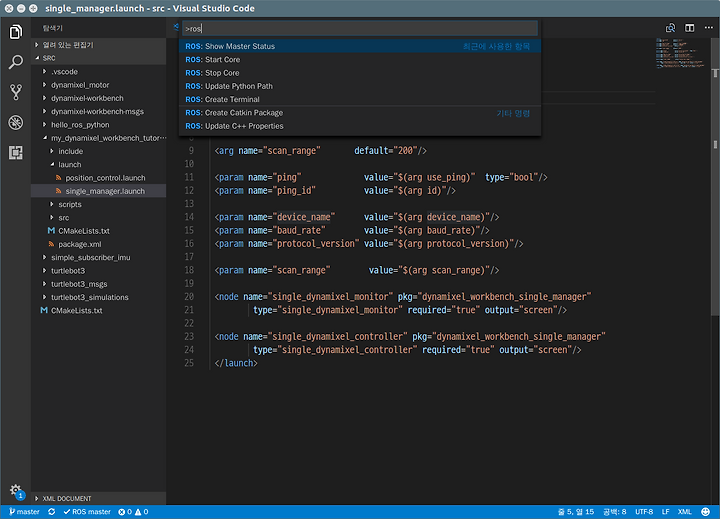Collapse the launch folder
Image resolution: width=720 pixels, height=519 pixels.
pyautogui.click(x=98, y=164)
